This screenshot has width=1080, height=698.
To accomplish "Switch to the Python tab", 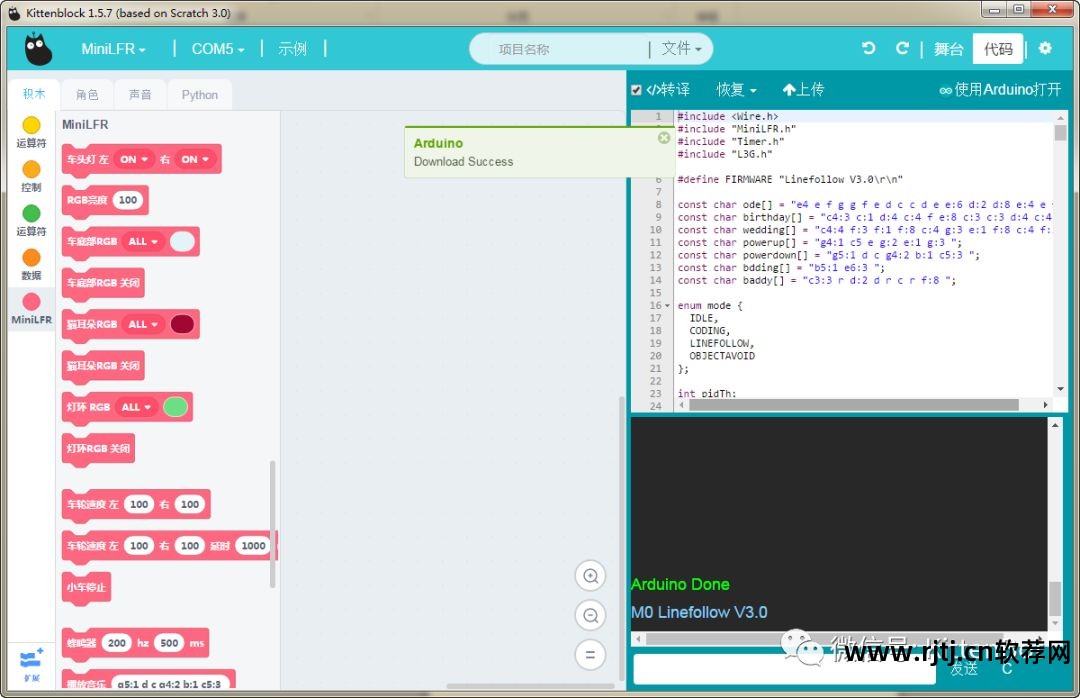I will pos(200,95).
